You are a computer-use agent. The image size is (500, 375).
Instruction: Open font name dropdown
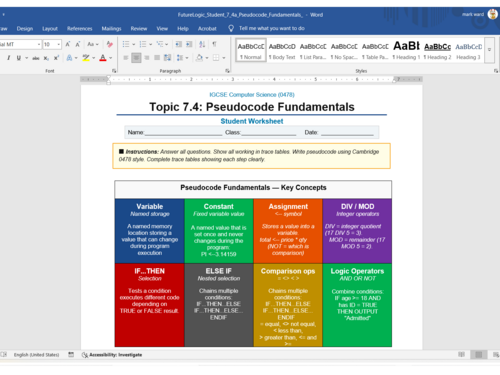[39, 44]
